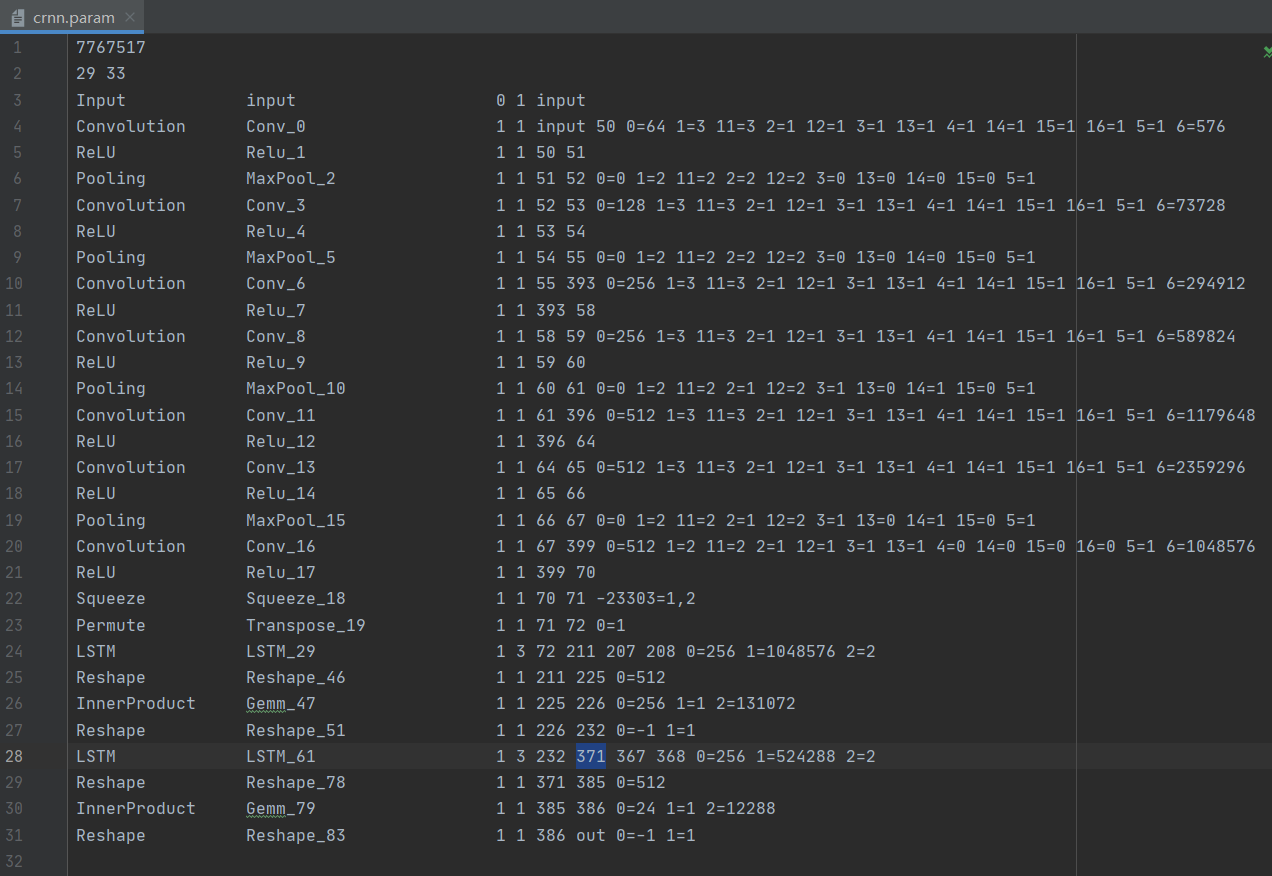
Task: Click line number 28 in the gutter
Action: pos(13,757)
